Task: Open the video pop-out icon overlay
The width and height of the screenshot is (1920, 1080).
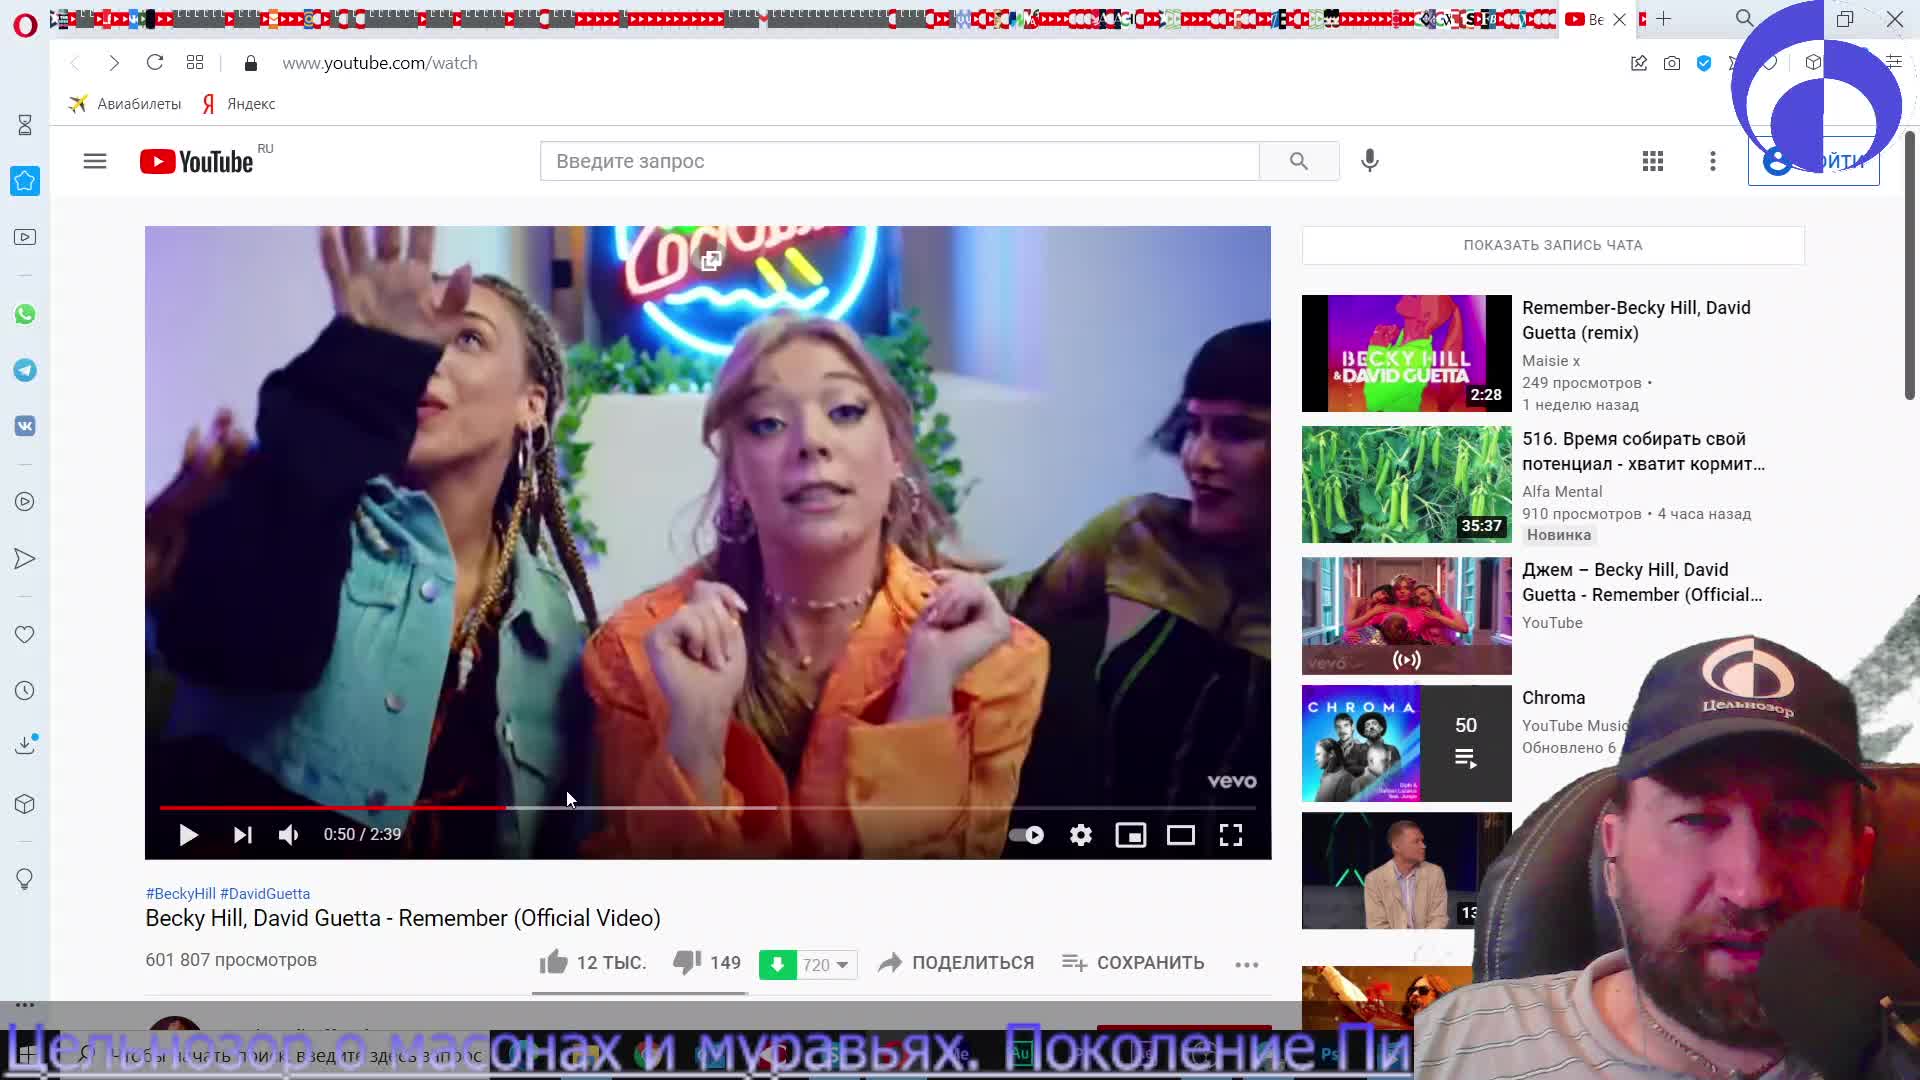Action: coord(711,261)
